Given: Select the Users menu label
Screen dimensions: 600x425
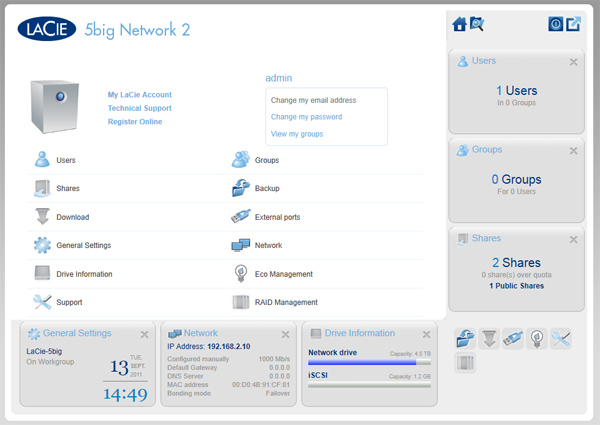Looking at the screenshot, I should [66, 160].
